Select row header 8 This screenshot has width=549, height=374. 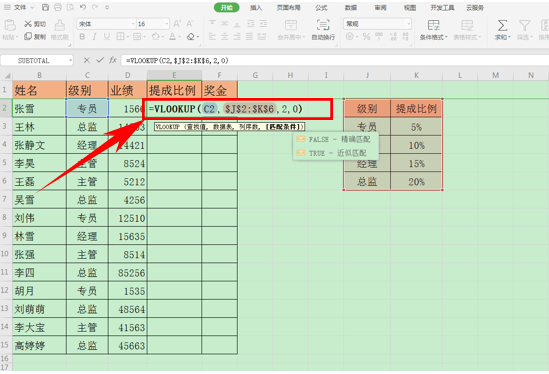pyautogui.click(x=5, y=217)
